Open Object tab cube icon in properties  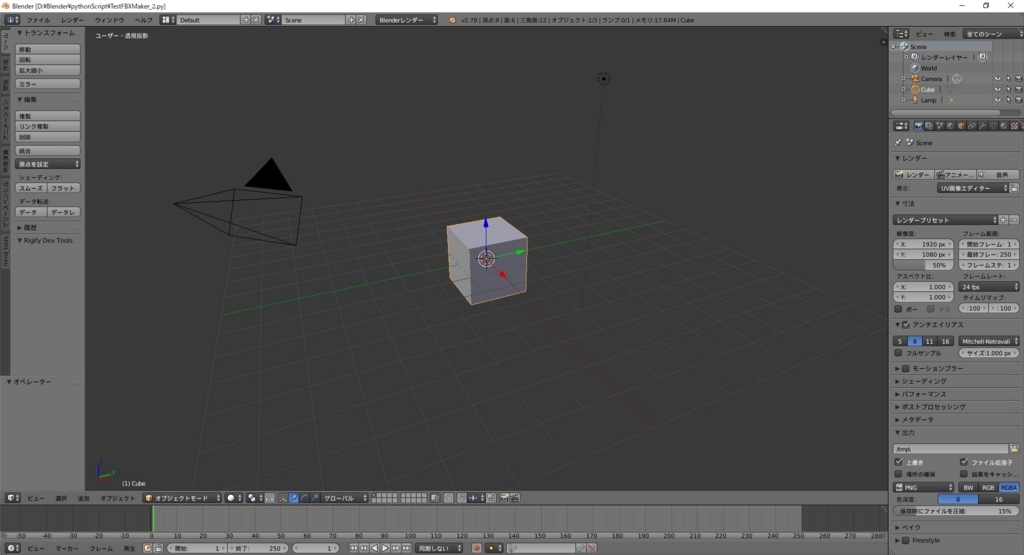point(961,126)
